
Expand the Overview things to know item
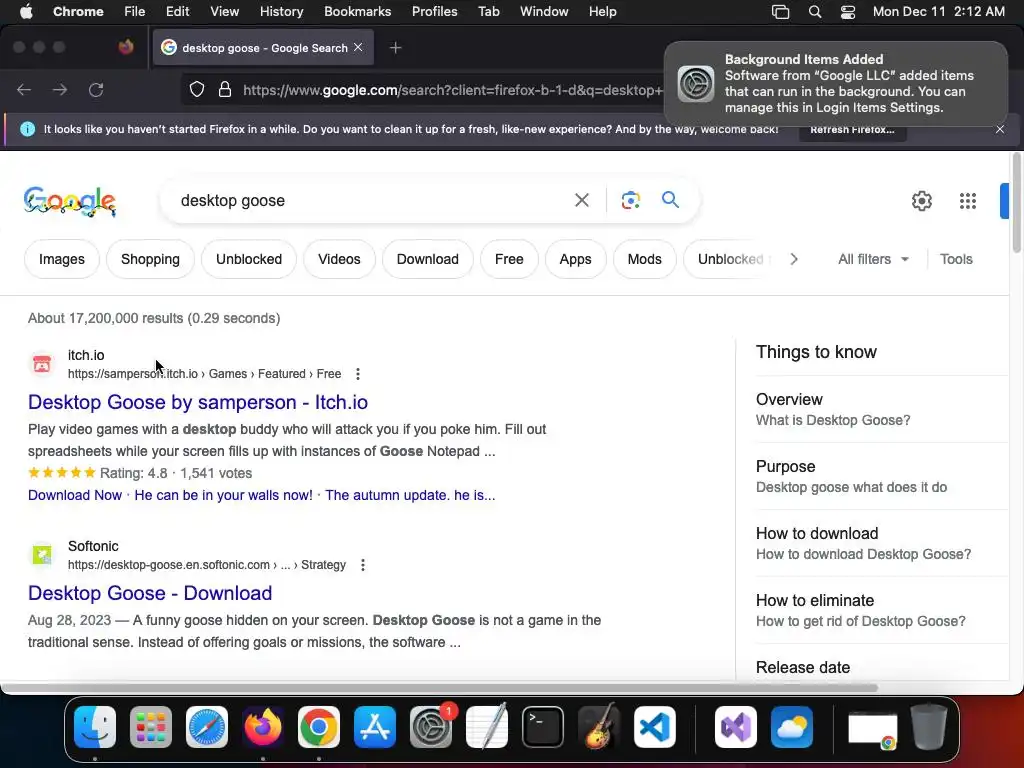tap(882, 409)
